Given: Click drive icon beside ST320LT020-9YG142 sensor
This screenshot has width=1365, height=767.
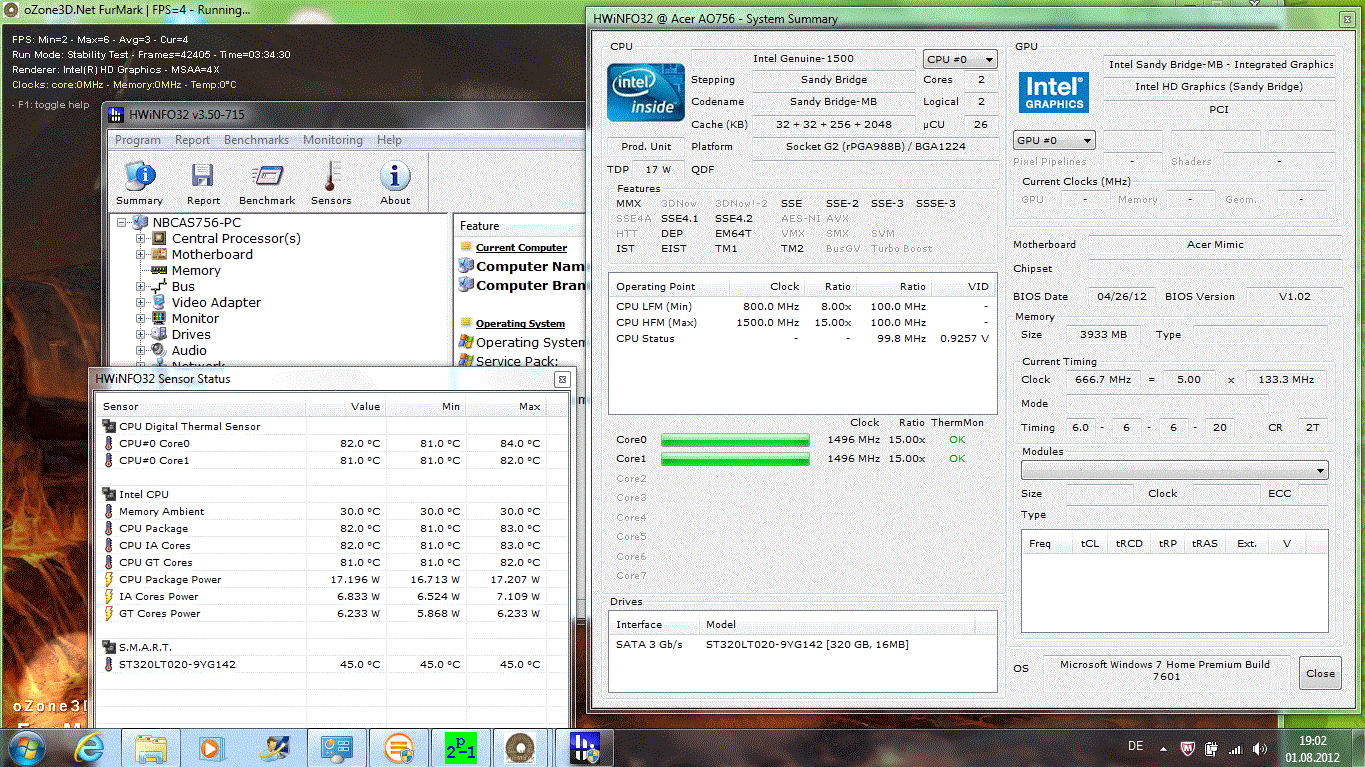Looking at the screenshot, I should [109, 664].
